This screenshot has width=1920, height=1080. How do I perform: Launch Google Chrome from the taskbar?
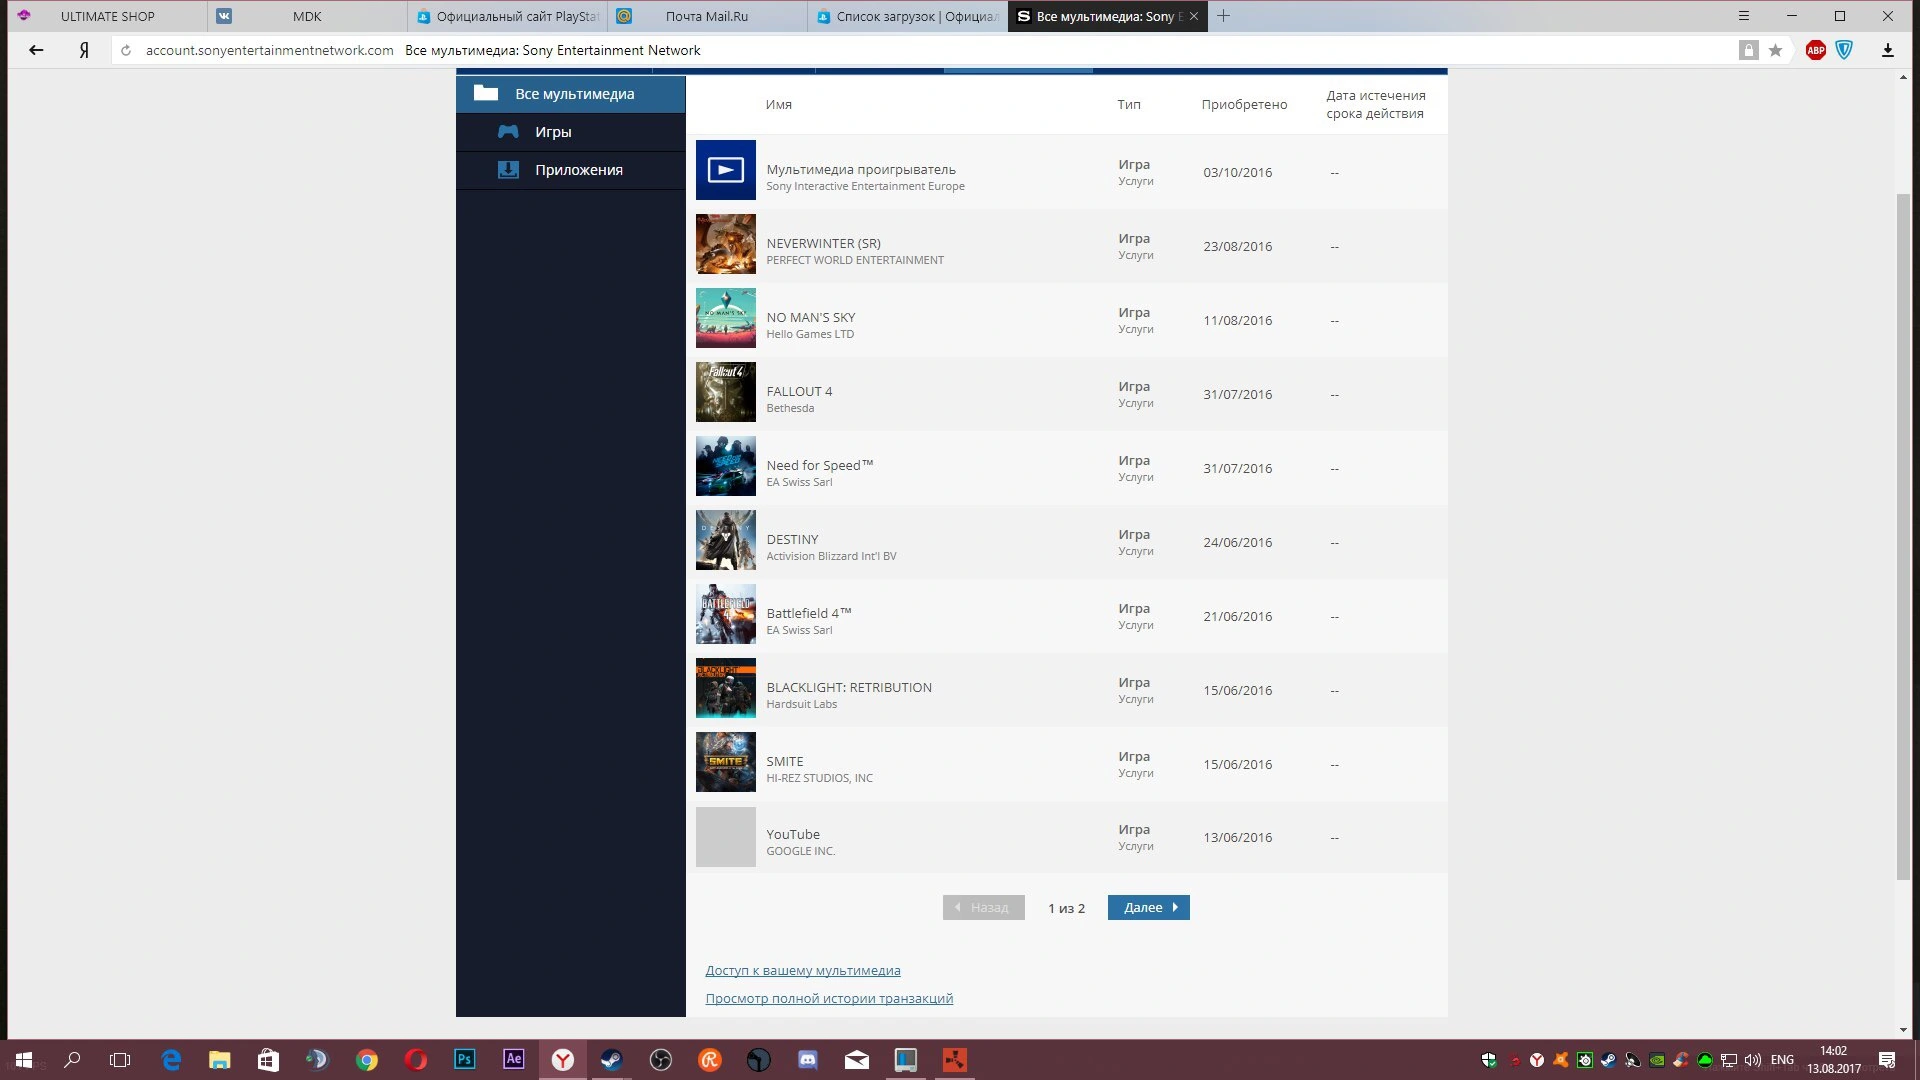click(367, 1060)
